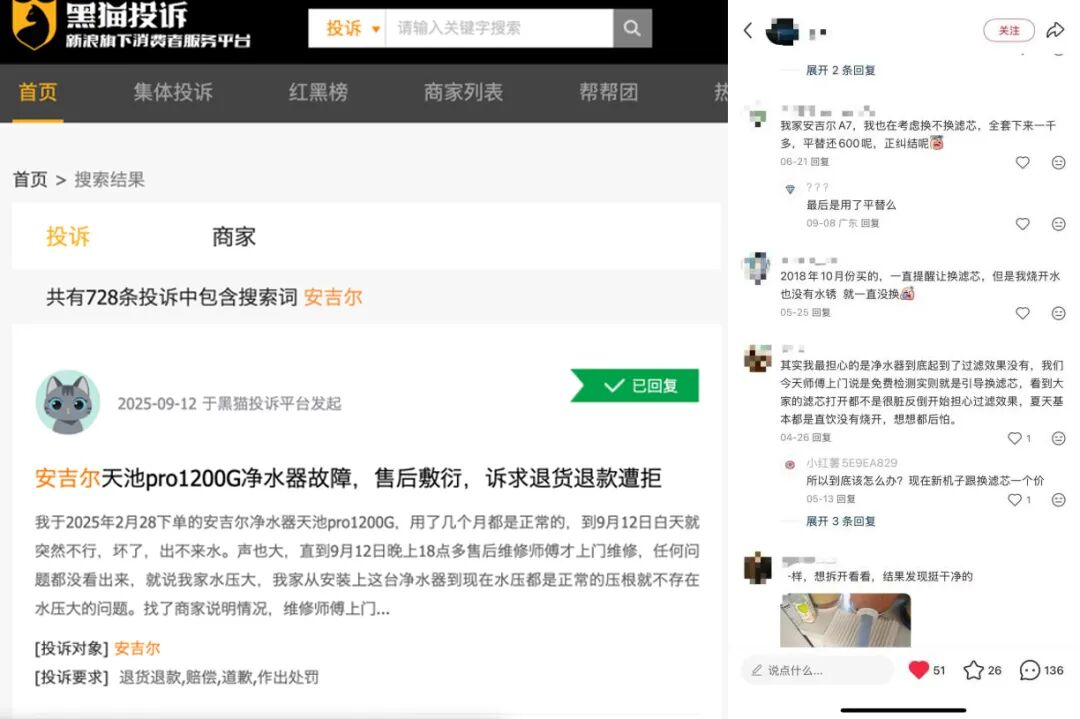Open the filter photo in the comment
This screenshot has height=719, width=1080.
[x=845, y=620]
